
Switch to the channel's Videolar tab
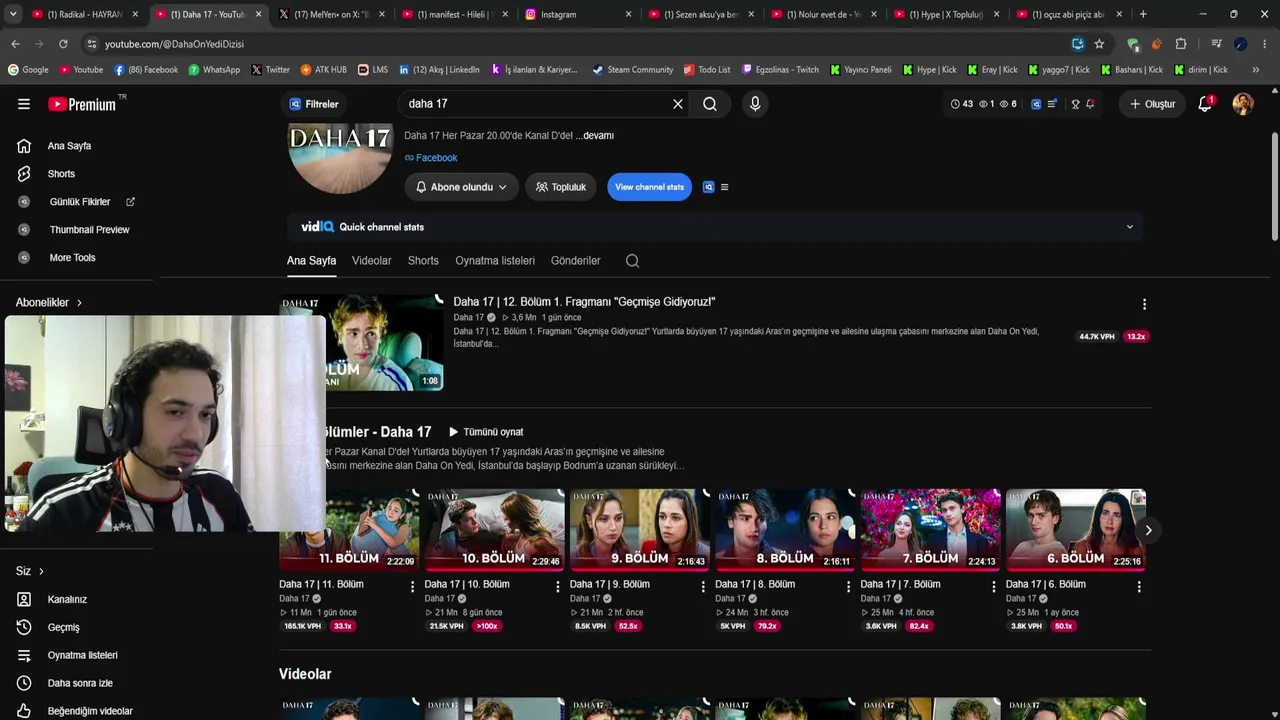tap(371, 261)
